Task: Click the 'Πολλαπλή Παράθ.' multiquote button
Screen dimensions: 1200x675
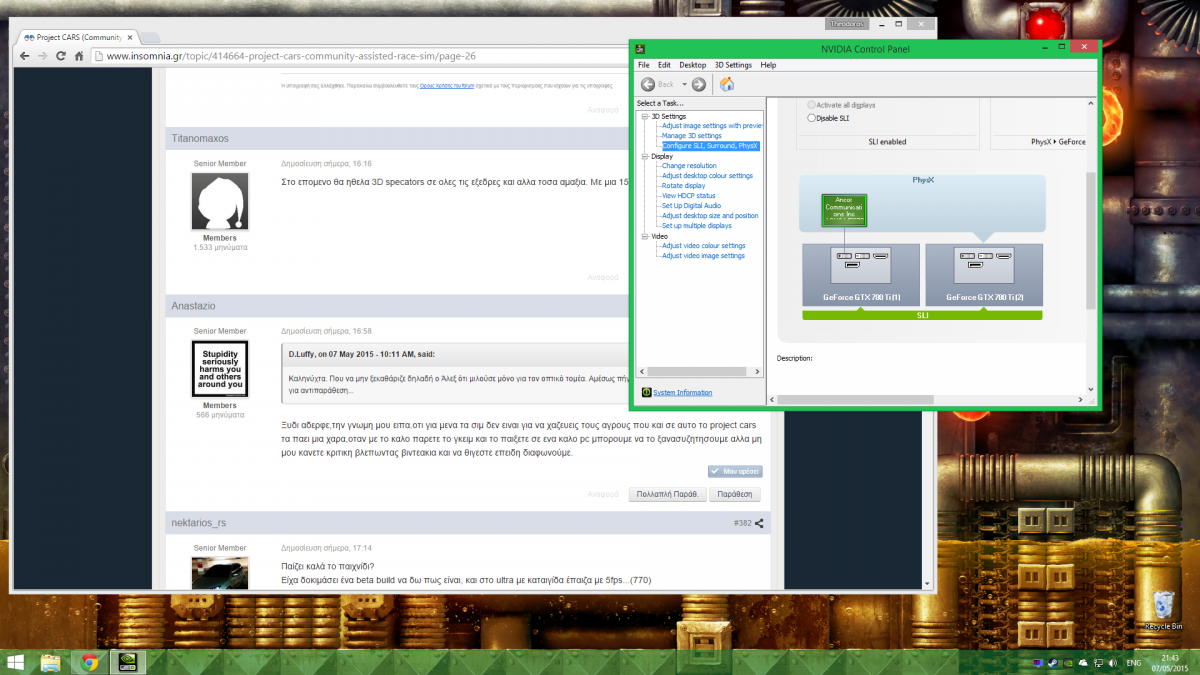Action: [x=667, y=494]
